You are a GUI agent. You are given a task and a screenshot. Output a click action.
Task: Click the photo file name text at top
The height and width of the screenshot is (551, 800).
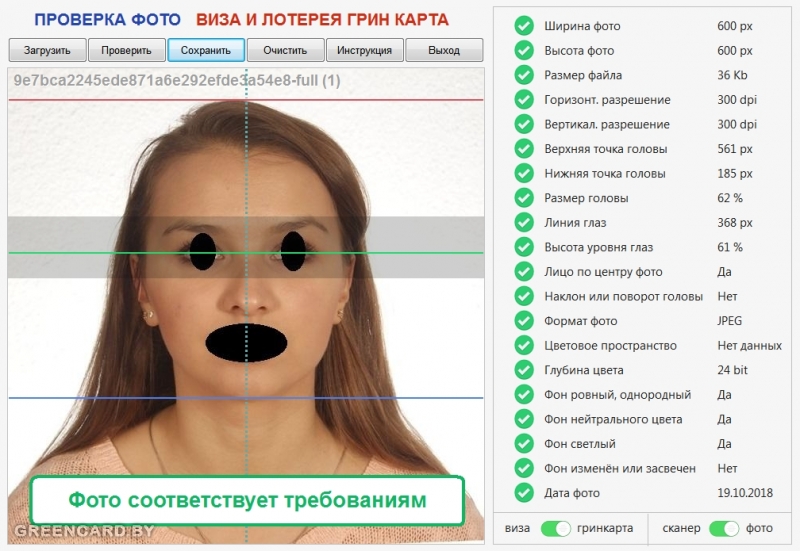[x=177, y=81]
